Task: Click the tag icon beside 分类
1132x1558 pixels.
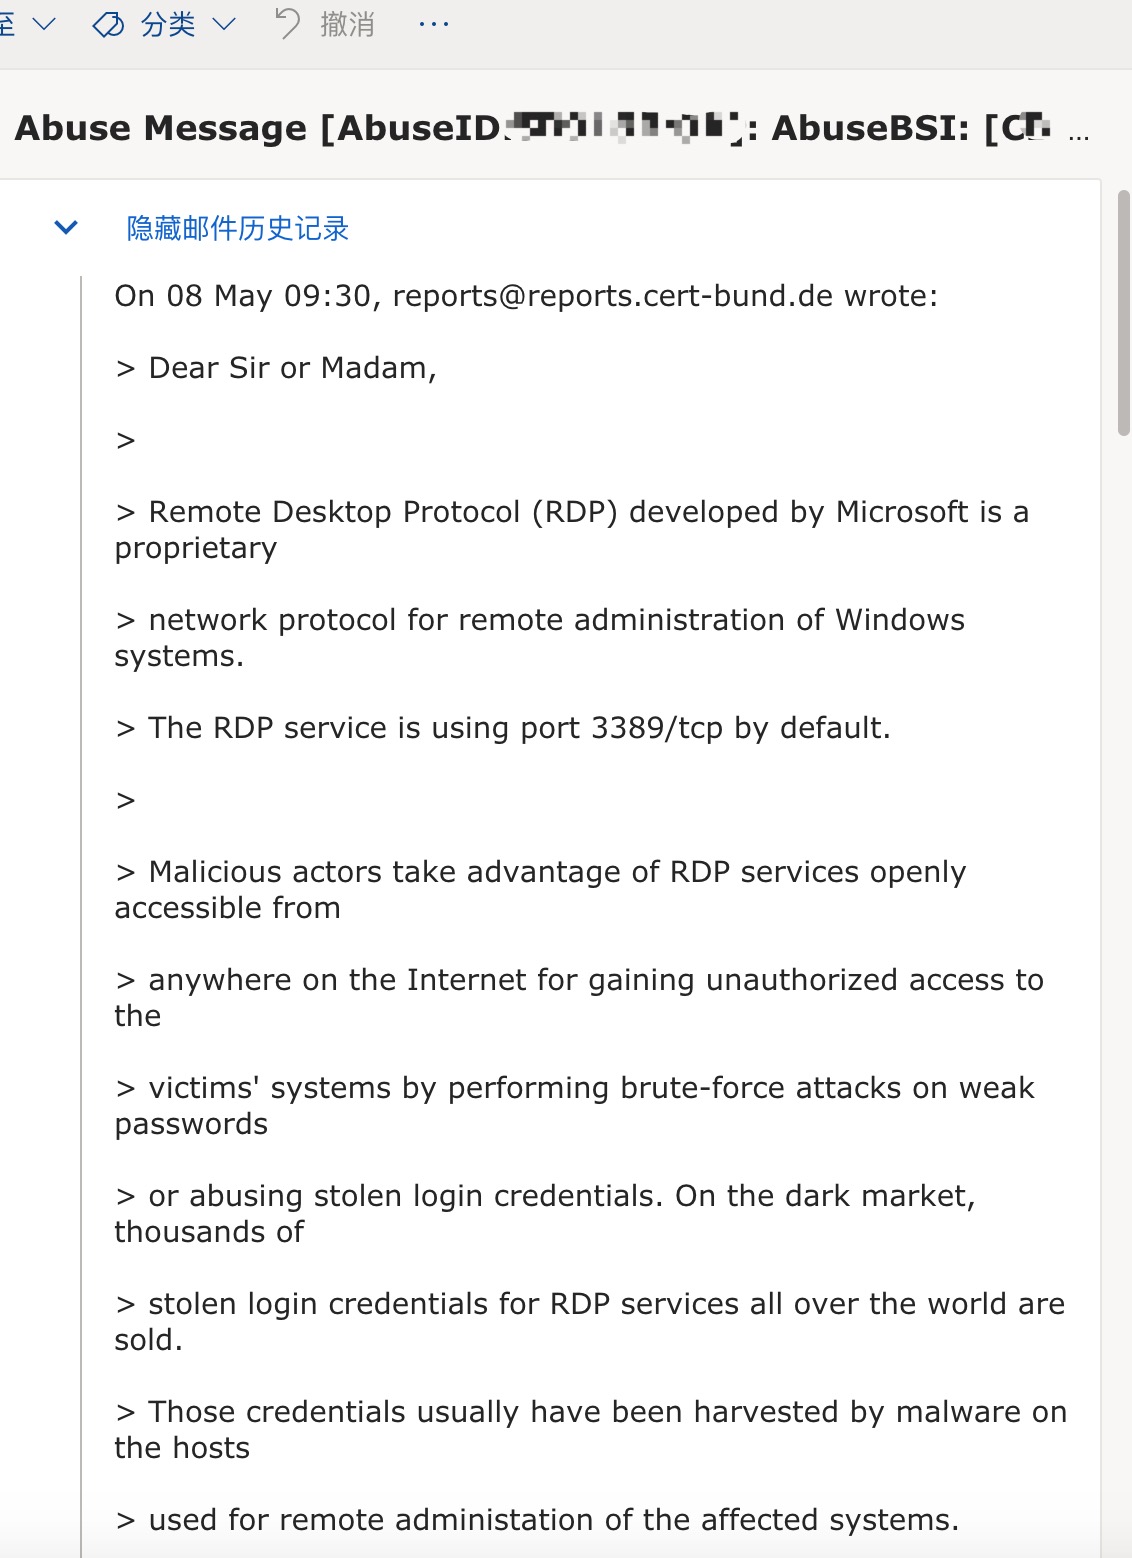Action: [x=108, y=25]
